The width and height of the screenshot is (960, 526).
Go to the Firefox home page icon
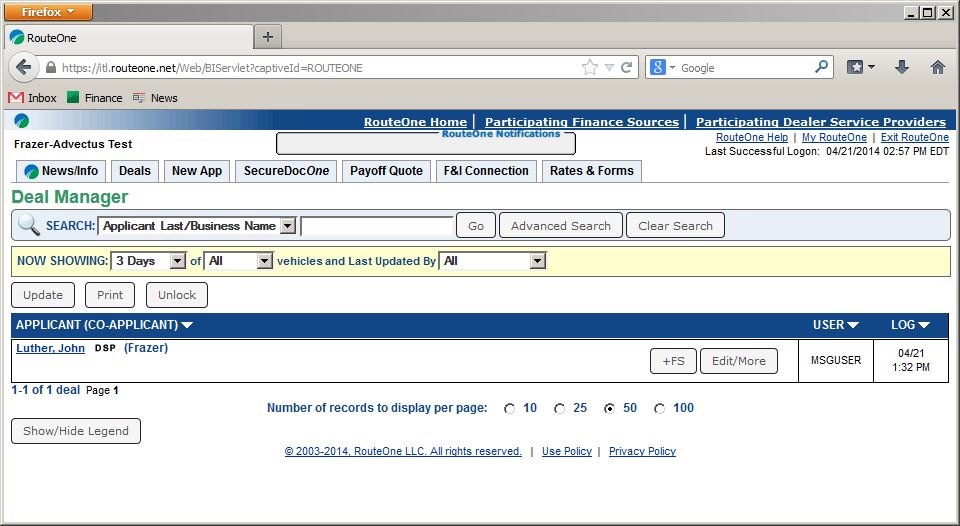(937, 67)
